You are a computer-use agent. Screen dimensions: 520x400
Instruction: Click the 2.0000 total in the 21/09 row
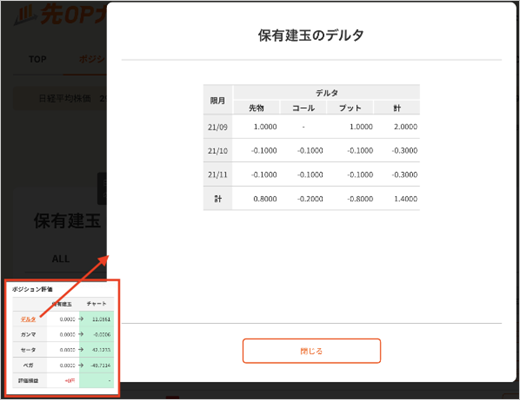[406, 127]
